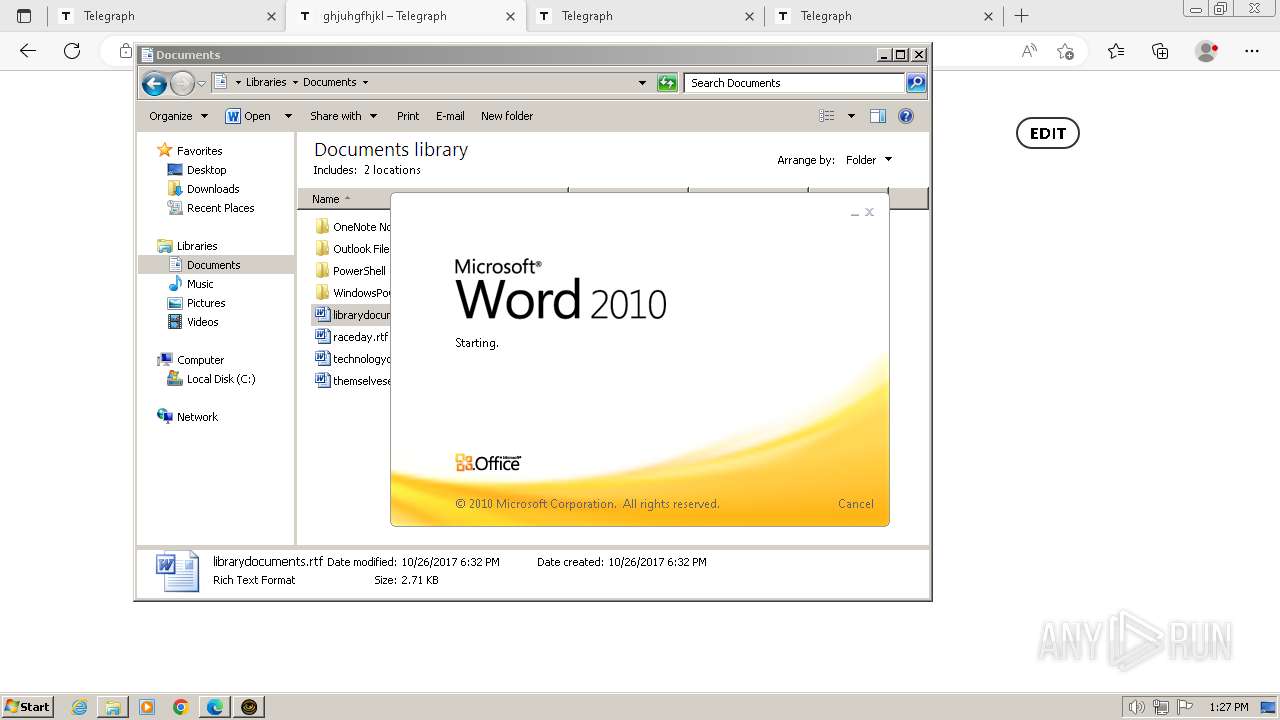Image resolution: width=1280 pixels, height=720 pixels.
Task: Open recent pages arrow beside Explorer navigation buttons
Action: point(201,84)
